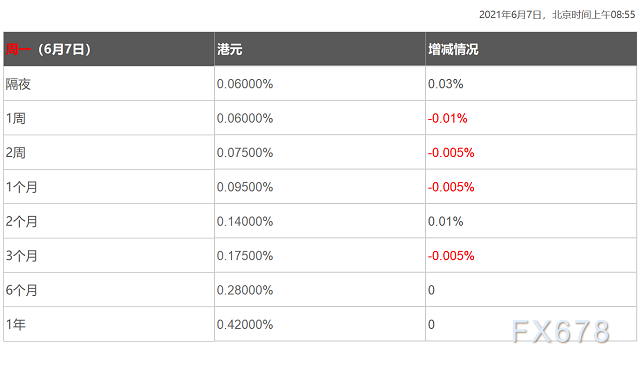The image size is (640, 367).
Task: Click the FX678 watermark logo
Action: 561,331
